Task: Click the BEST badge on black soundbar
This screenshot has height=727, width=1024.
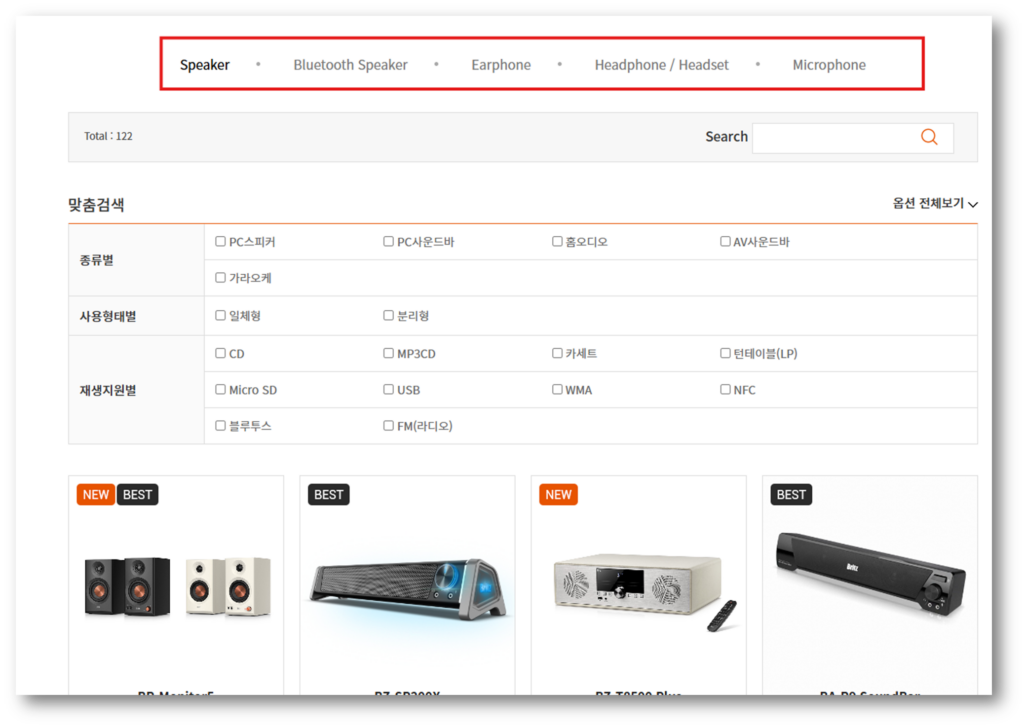Action: [791, 494]
